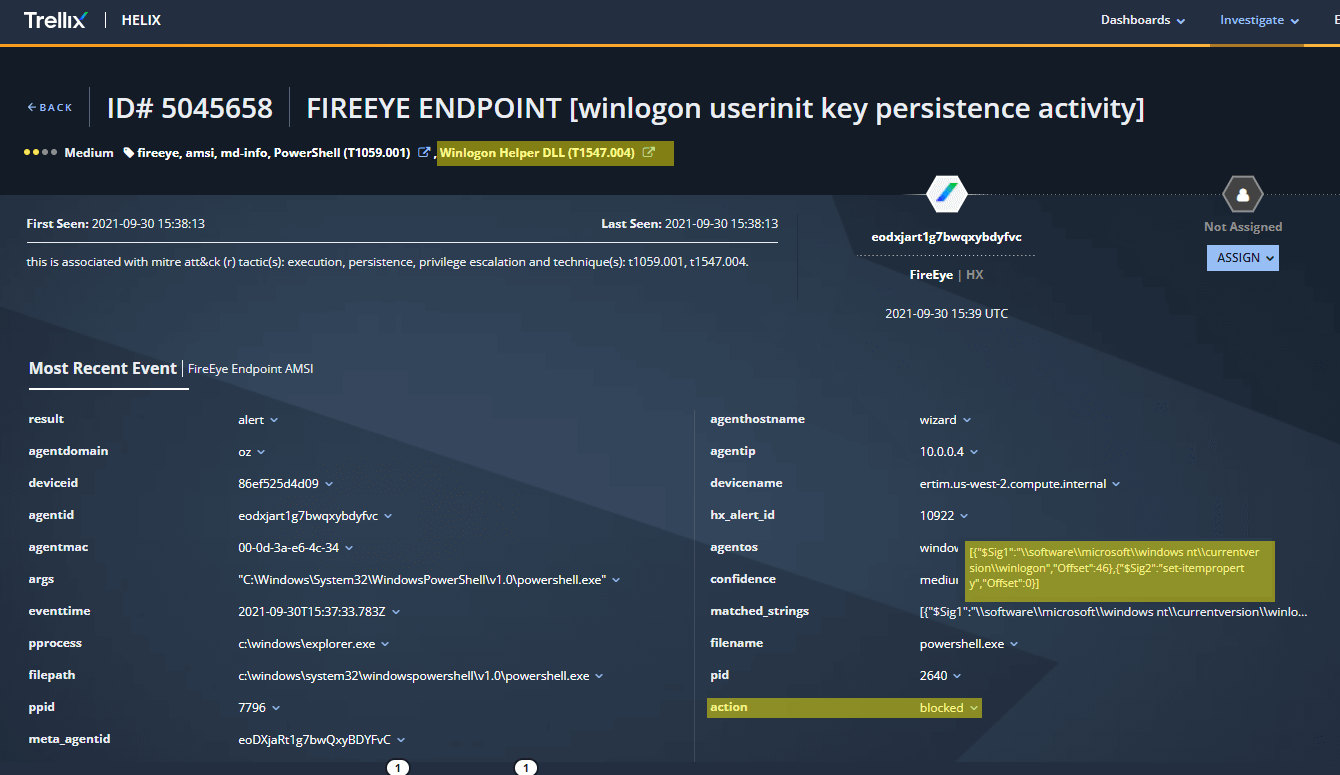Open Winlogon Helper DLL external link icon
This screenshot has height=775, width=1340.
coord(649,153)
